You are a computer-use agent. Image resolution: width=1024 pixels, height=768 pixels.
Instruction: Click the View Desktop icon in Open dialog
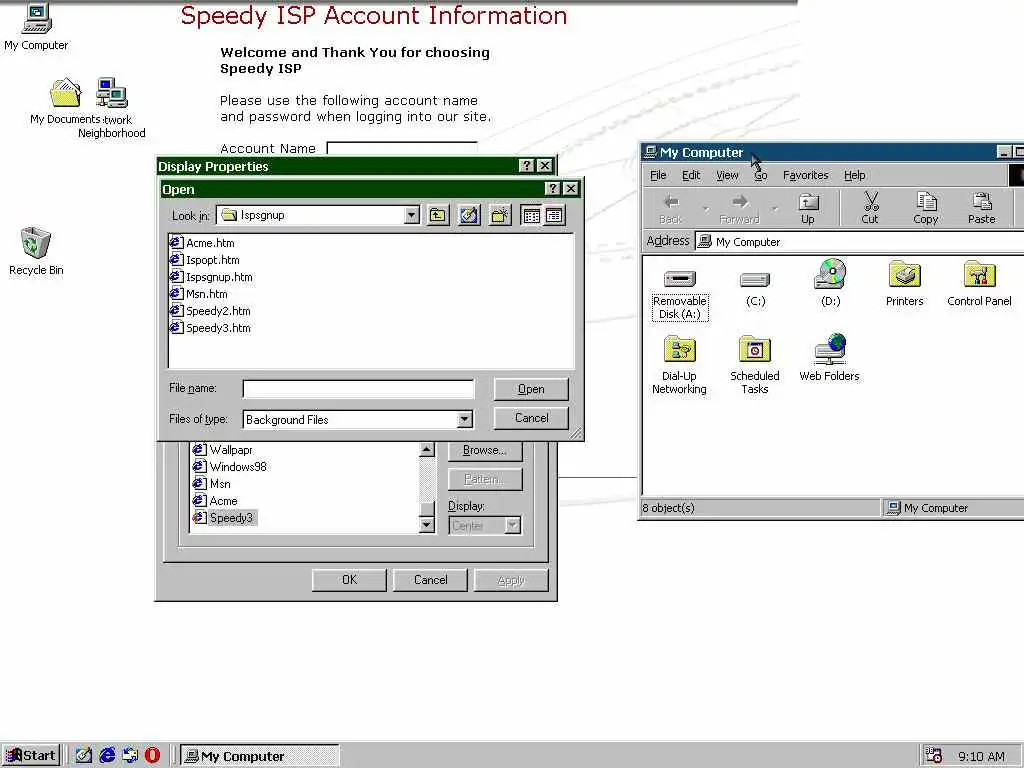[x=469, y=216]
